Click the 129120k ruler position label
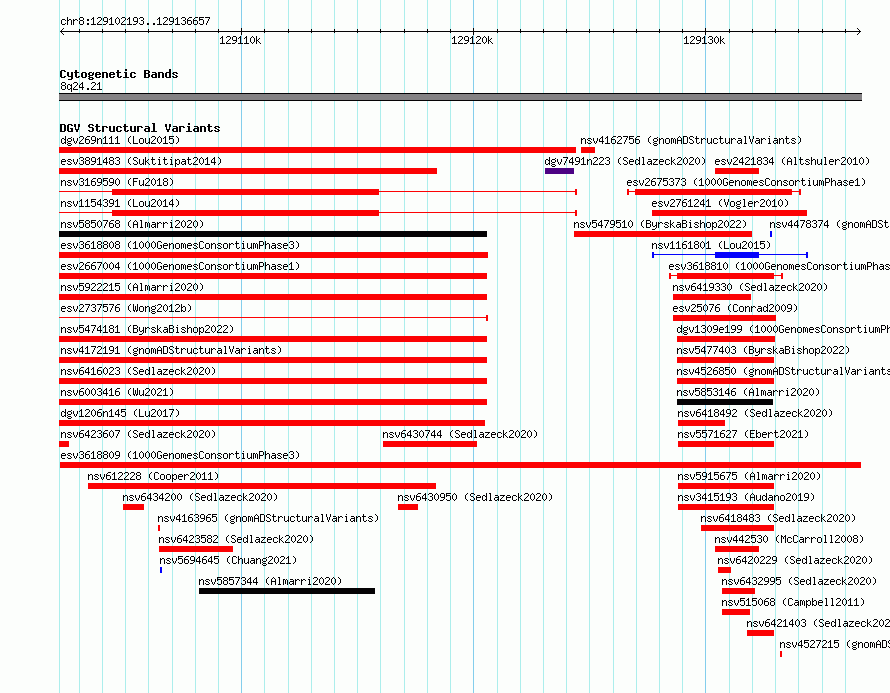 (x=472, y=40)
